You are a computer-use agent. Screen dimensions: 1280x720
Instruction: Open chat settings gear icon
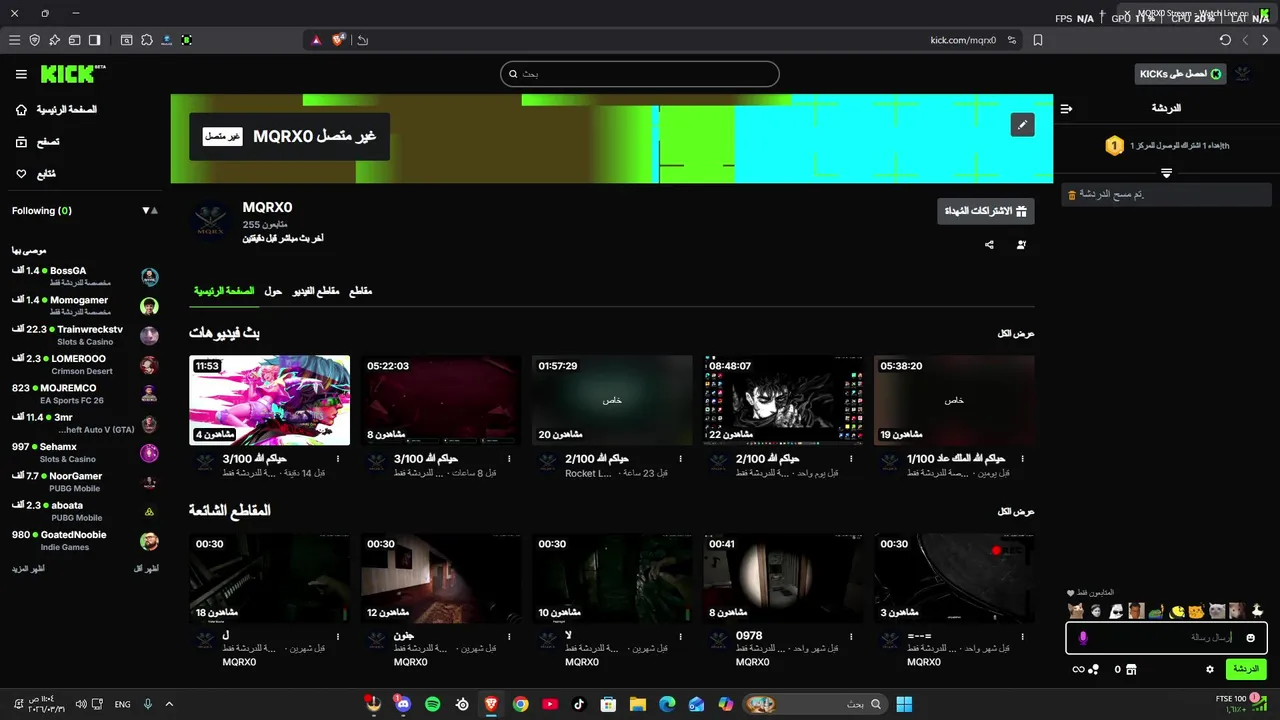tap(1210, 669)
